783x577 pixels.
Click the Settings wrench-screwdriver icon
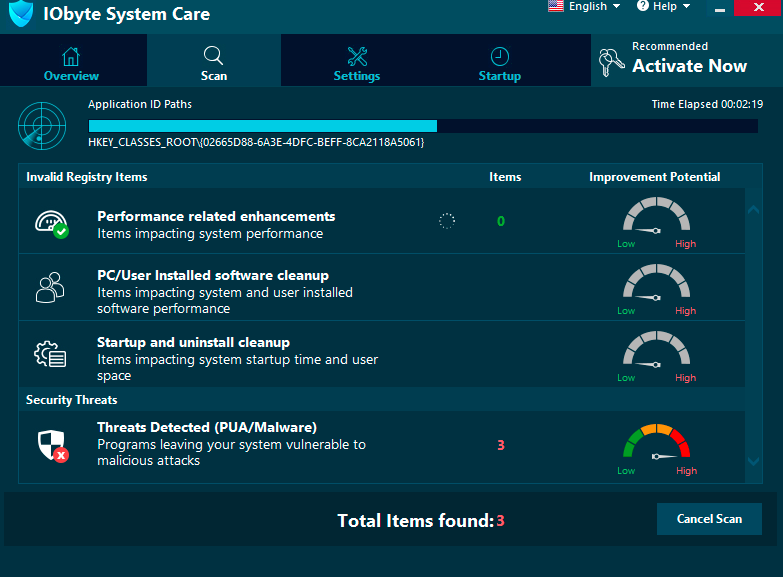357,56
